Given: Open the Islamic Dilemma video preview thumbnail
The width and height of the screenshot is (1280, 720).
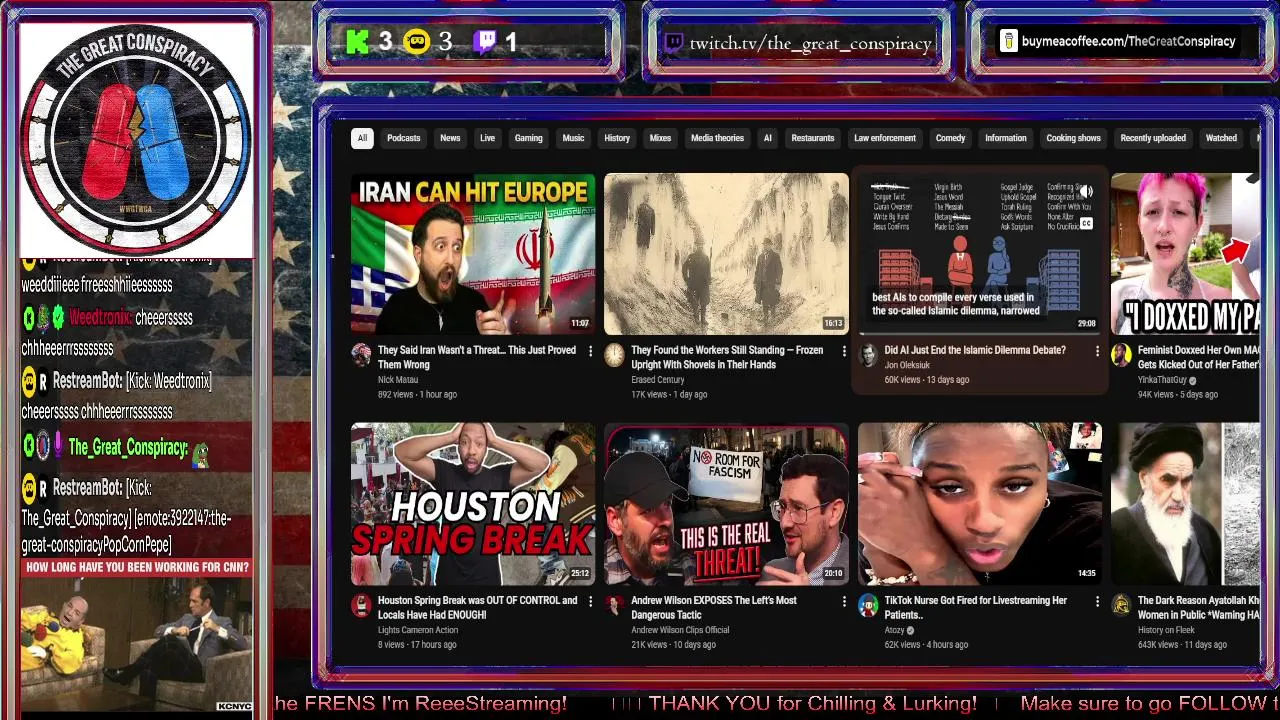Looking at the screenshot, I should click(980, 254).
